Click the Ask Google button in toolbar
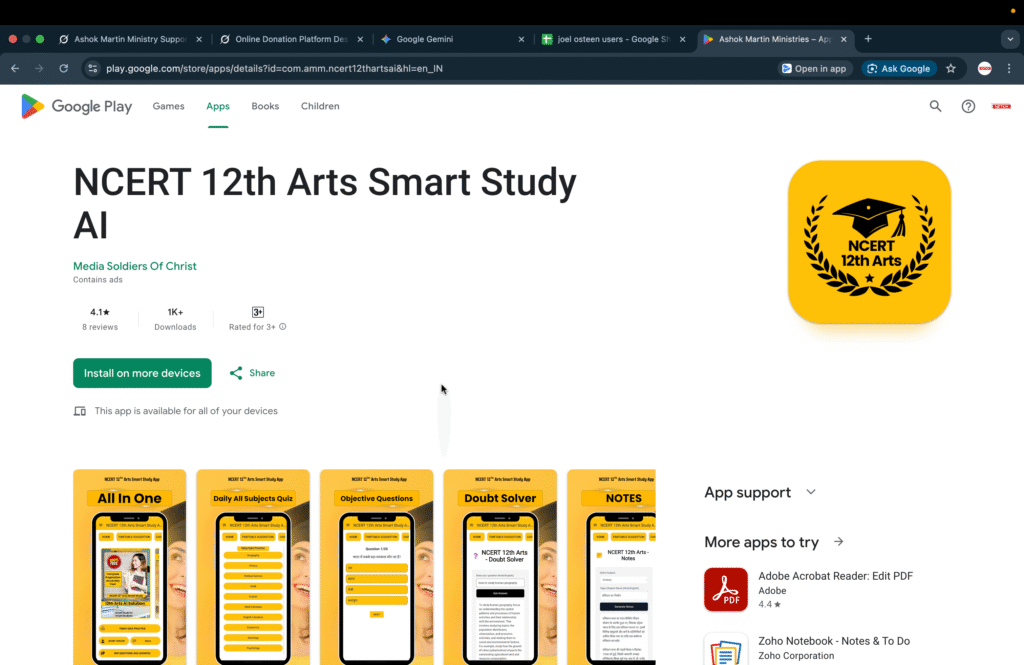Viewport: 1024px width, 665px height. click(x=898, y=68)
